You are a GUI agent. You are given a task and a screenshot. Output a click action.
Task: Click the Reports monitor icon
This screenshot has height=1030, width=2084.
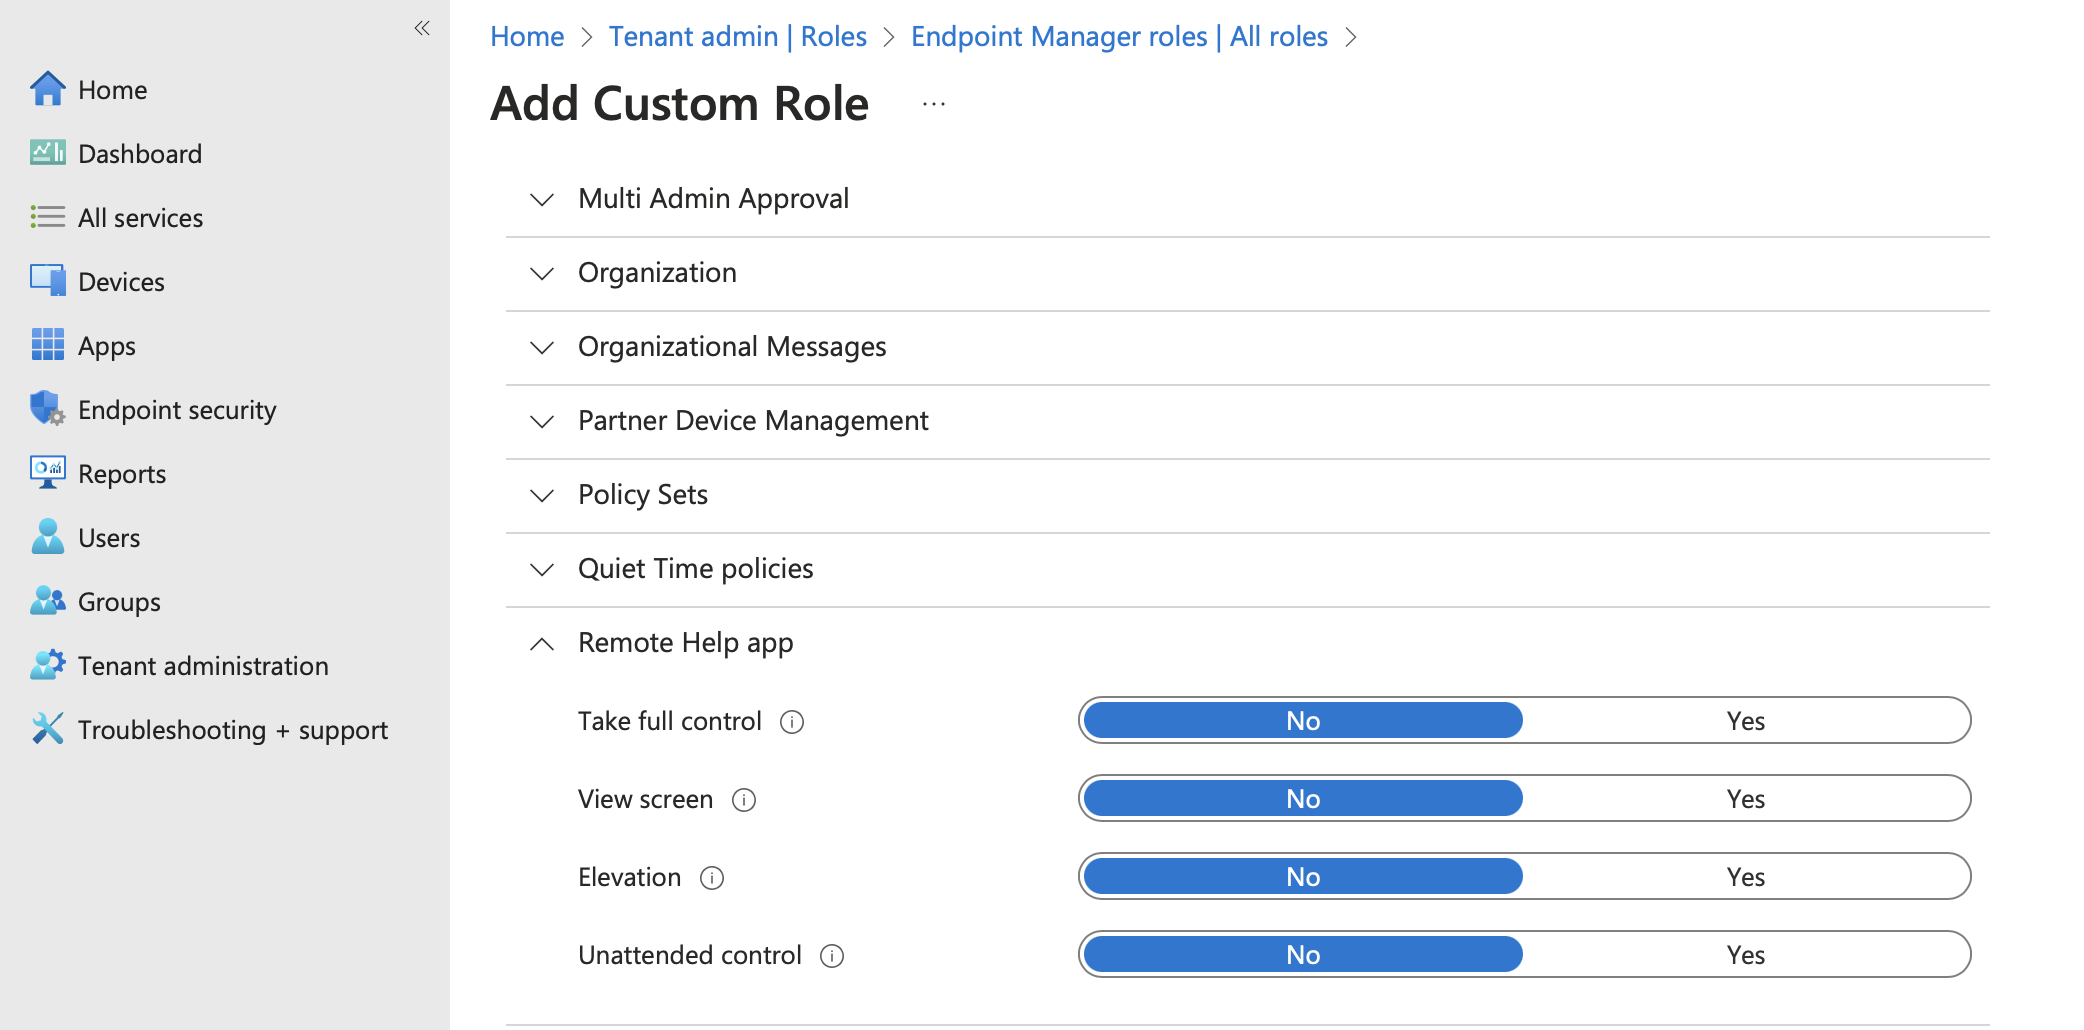click(47, 473)
